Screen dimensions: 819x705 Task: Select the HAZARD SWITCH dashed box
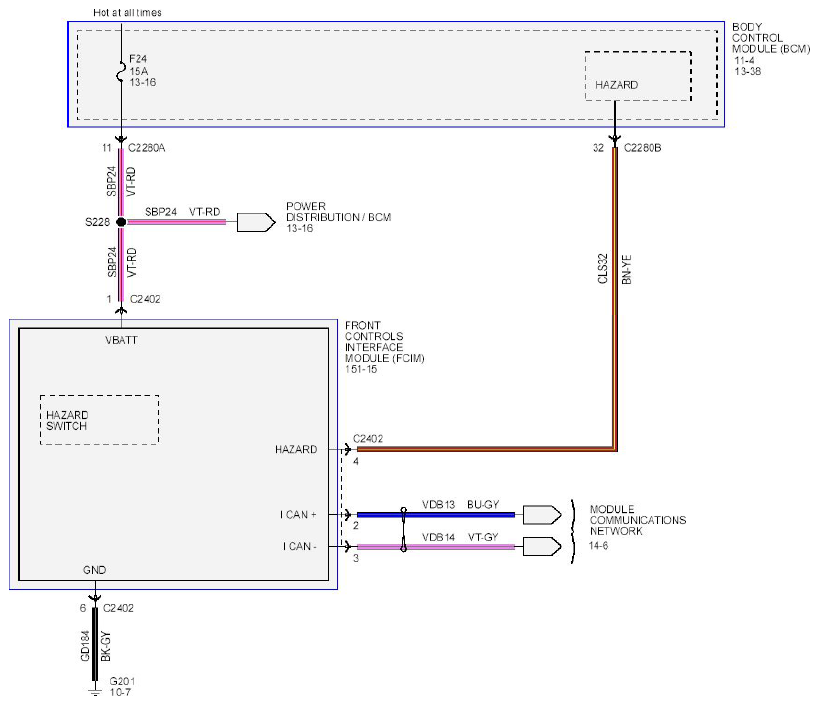point(99,420)
